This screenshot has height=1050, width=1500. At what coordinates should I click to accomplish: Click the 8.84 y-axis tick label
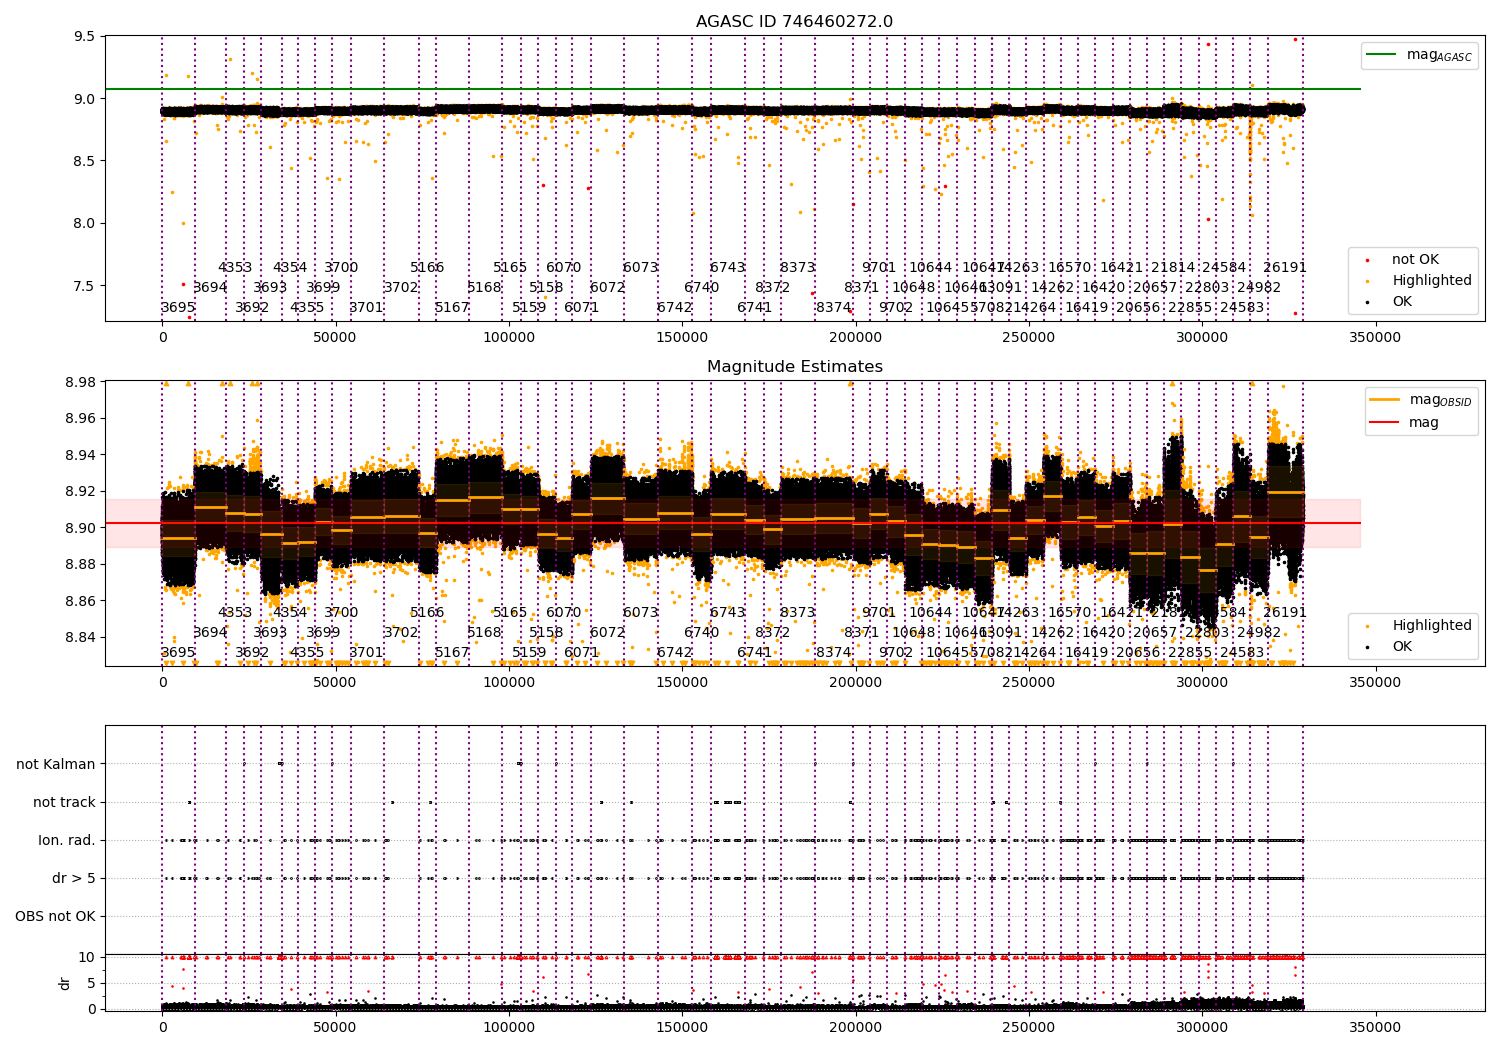(x=80, y=637)
